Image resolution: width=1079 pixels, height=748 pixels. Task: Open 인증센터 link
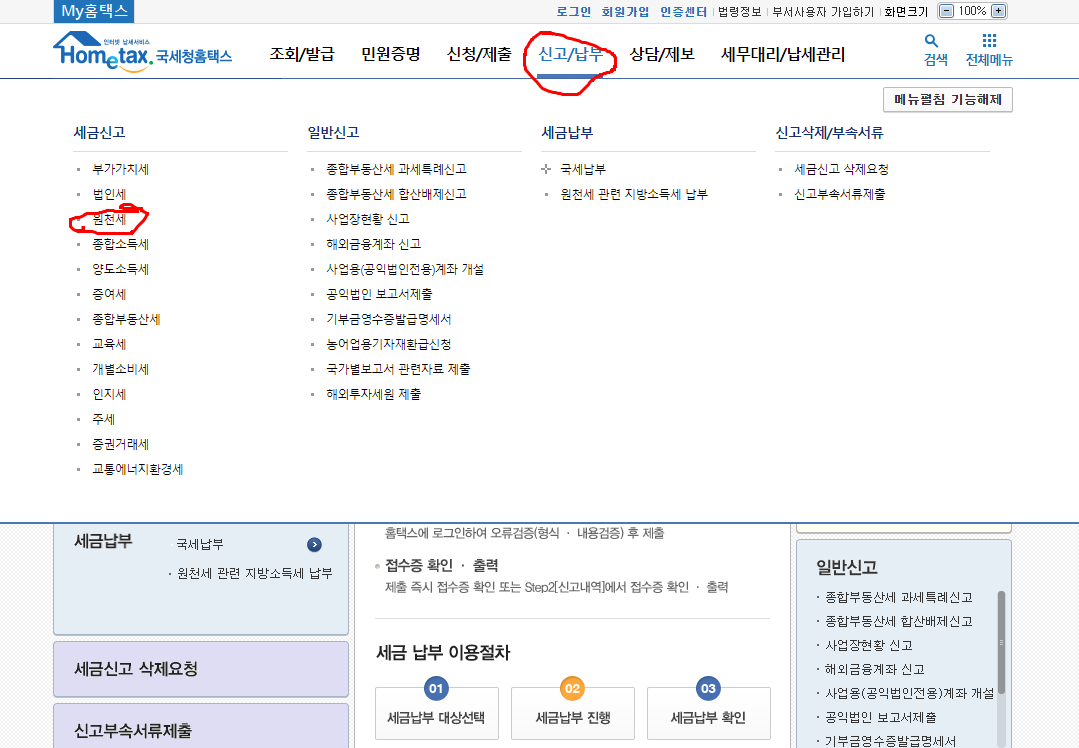[683, 12]
